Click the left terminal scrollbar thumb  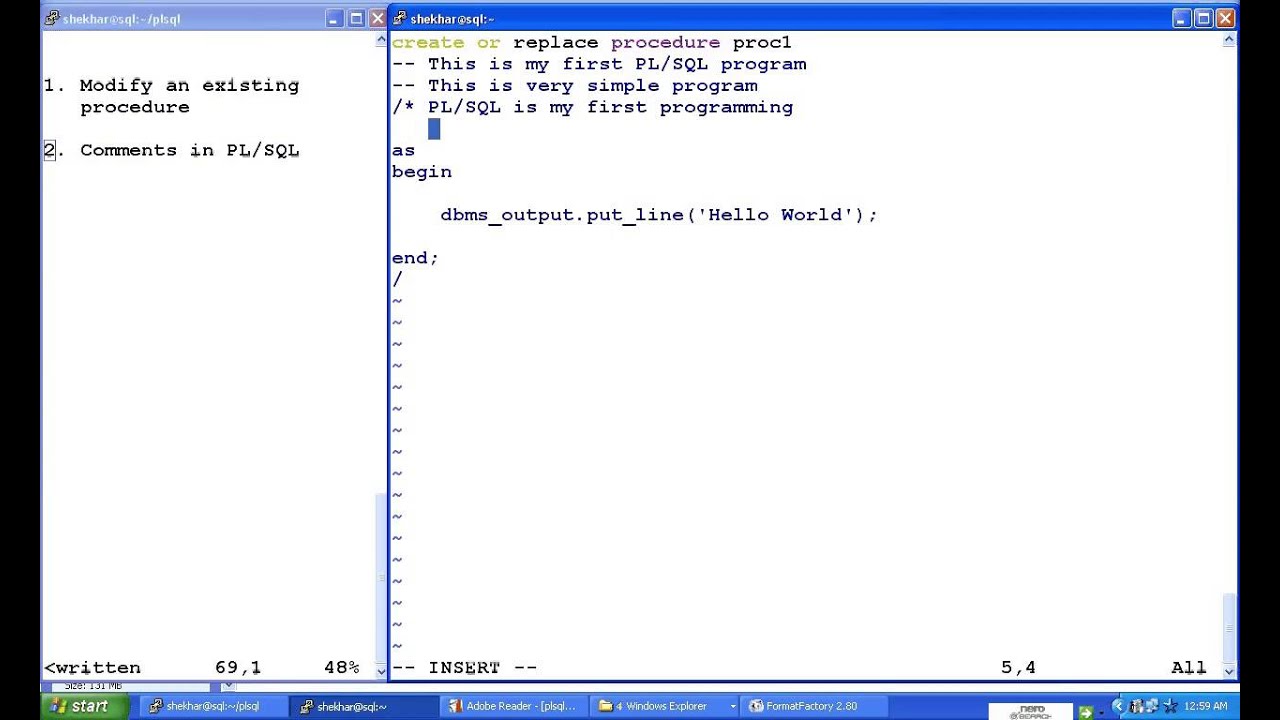381,578
